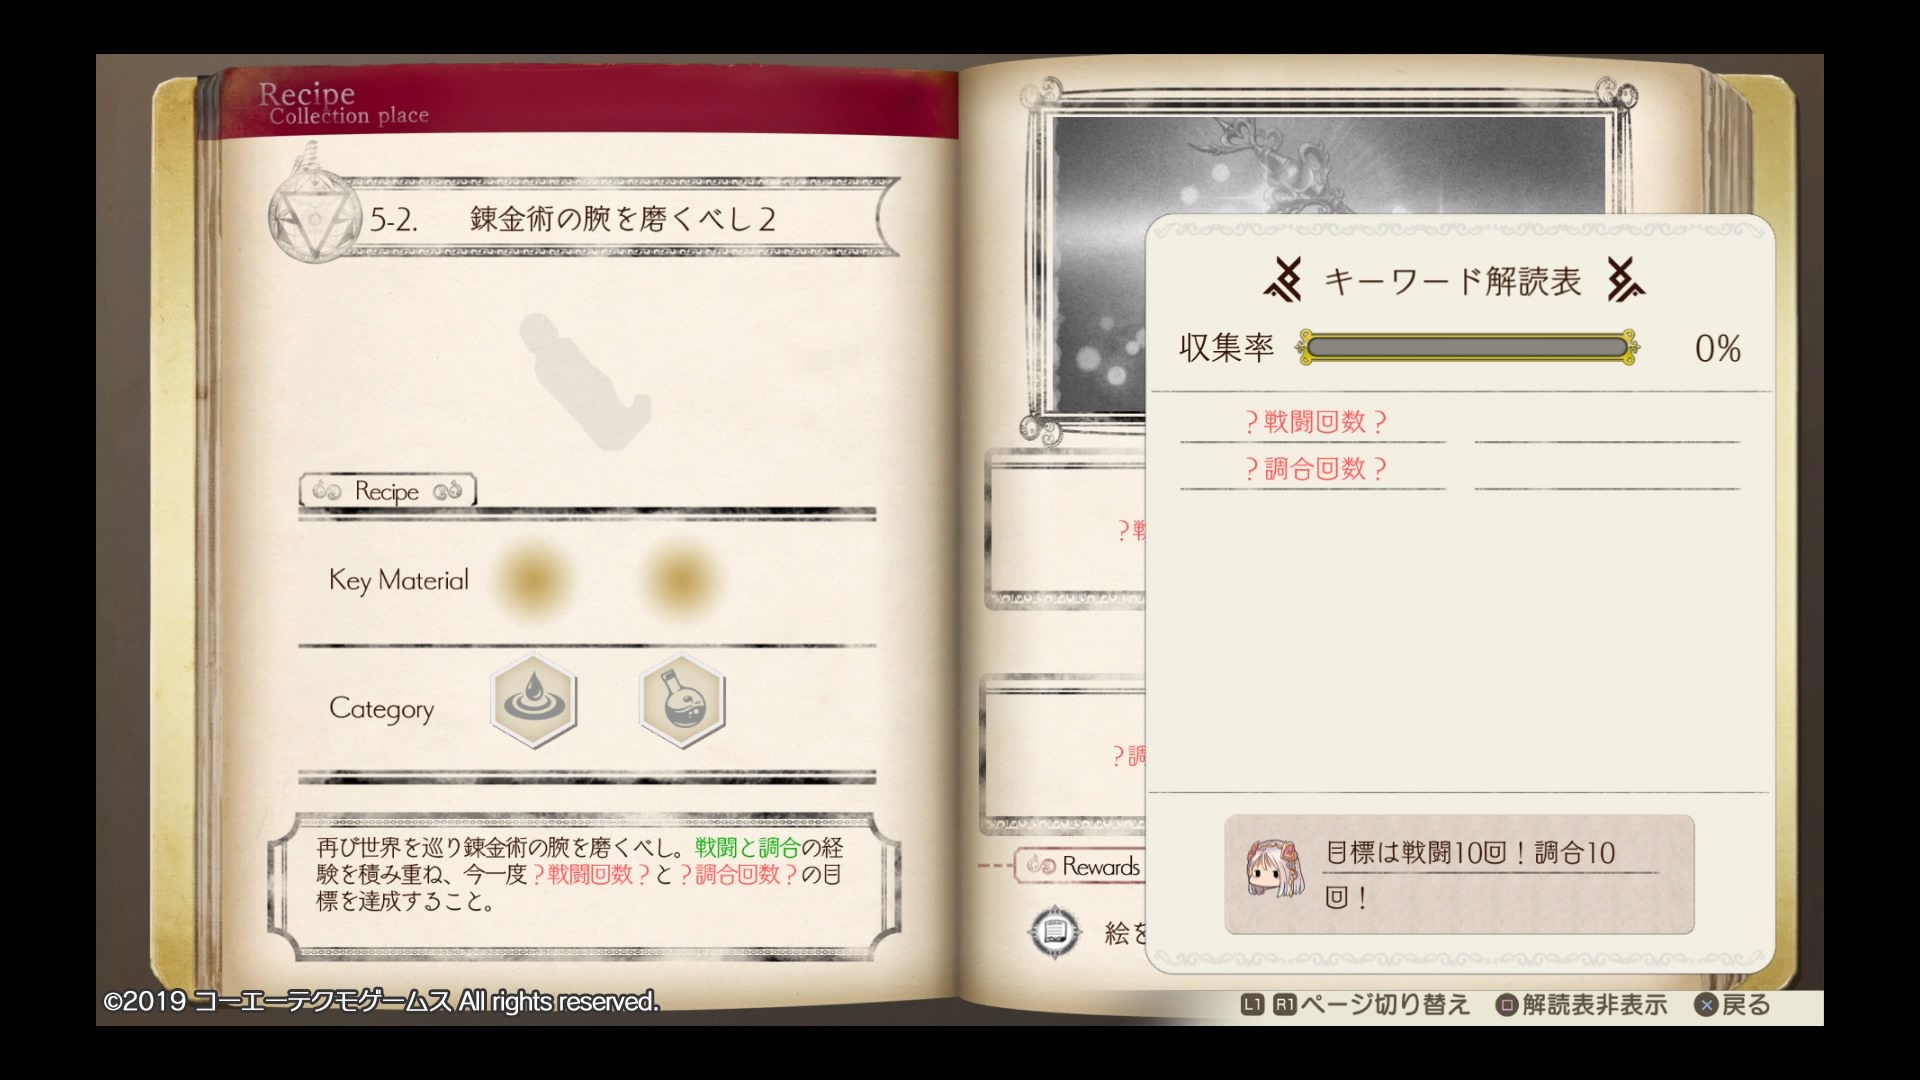Select the ?調合回数? keyword row in table
Screen dimensions: 1920x1080
pyautogui.click(x=1460, y=469)
